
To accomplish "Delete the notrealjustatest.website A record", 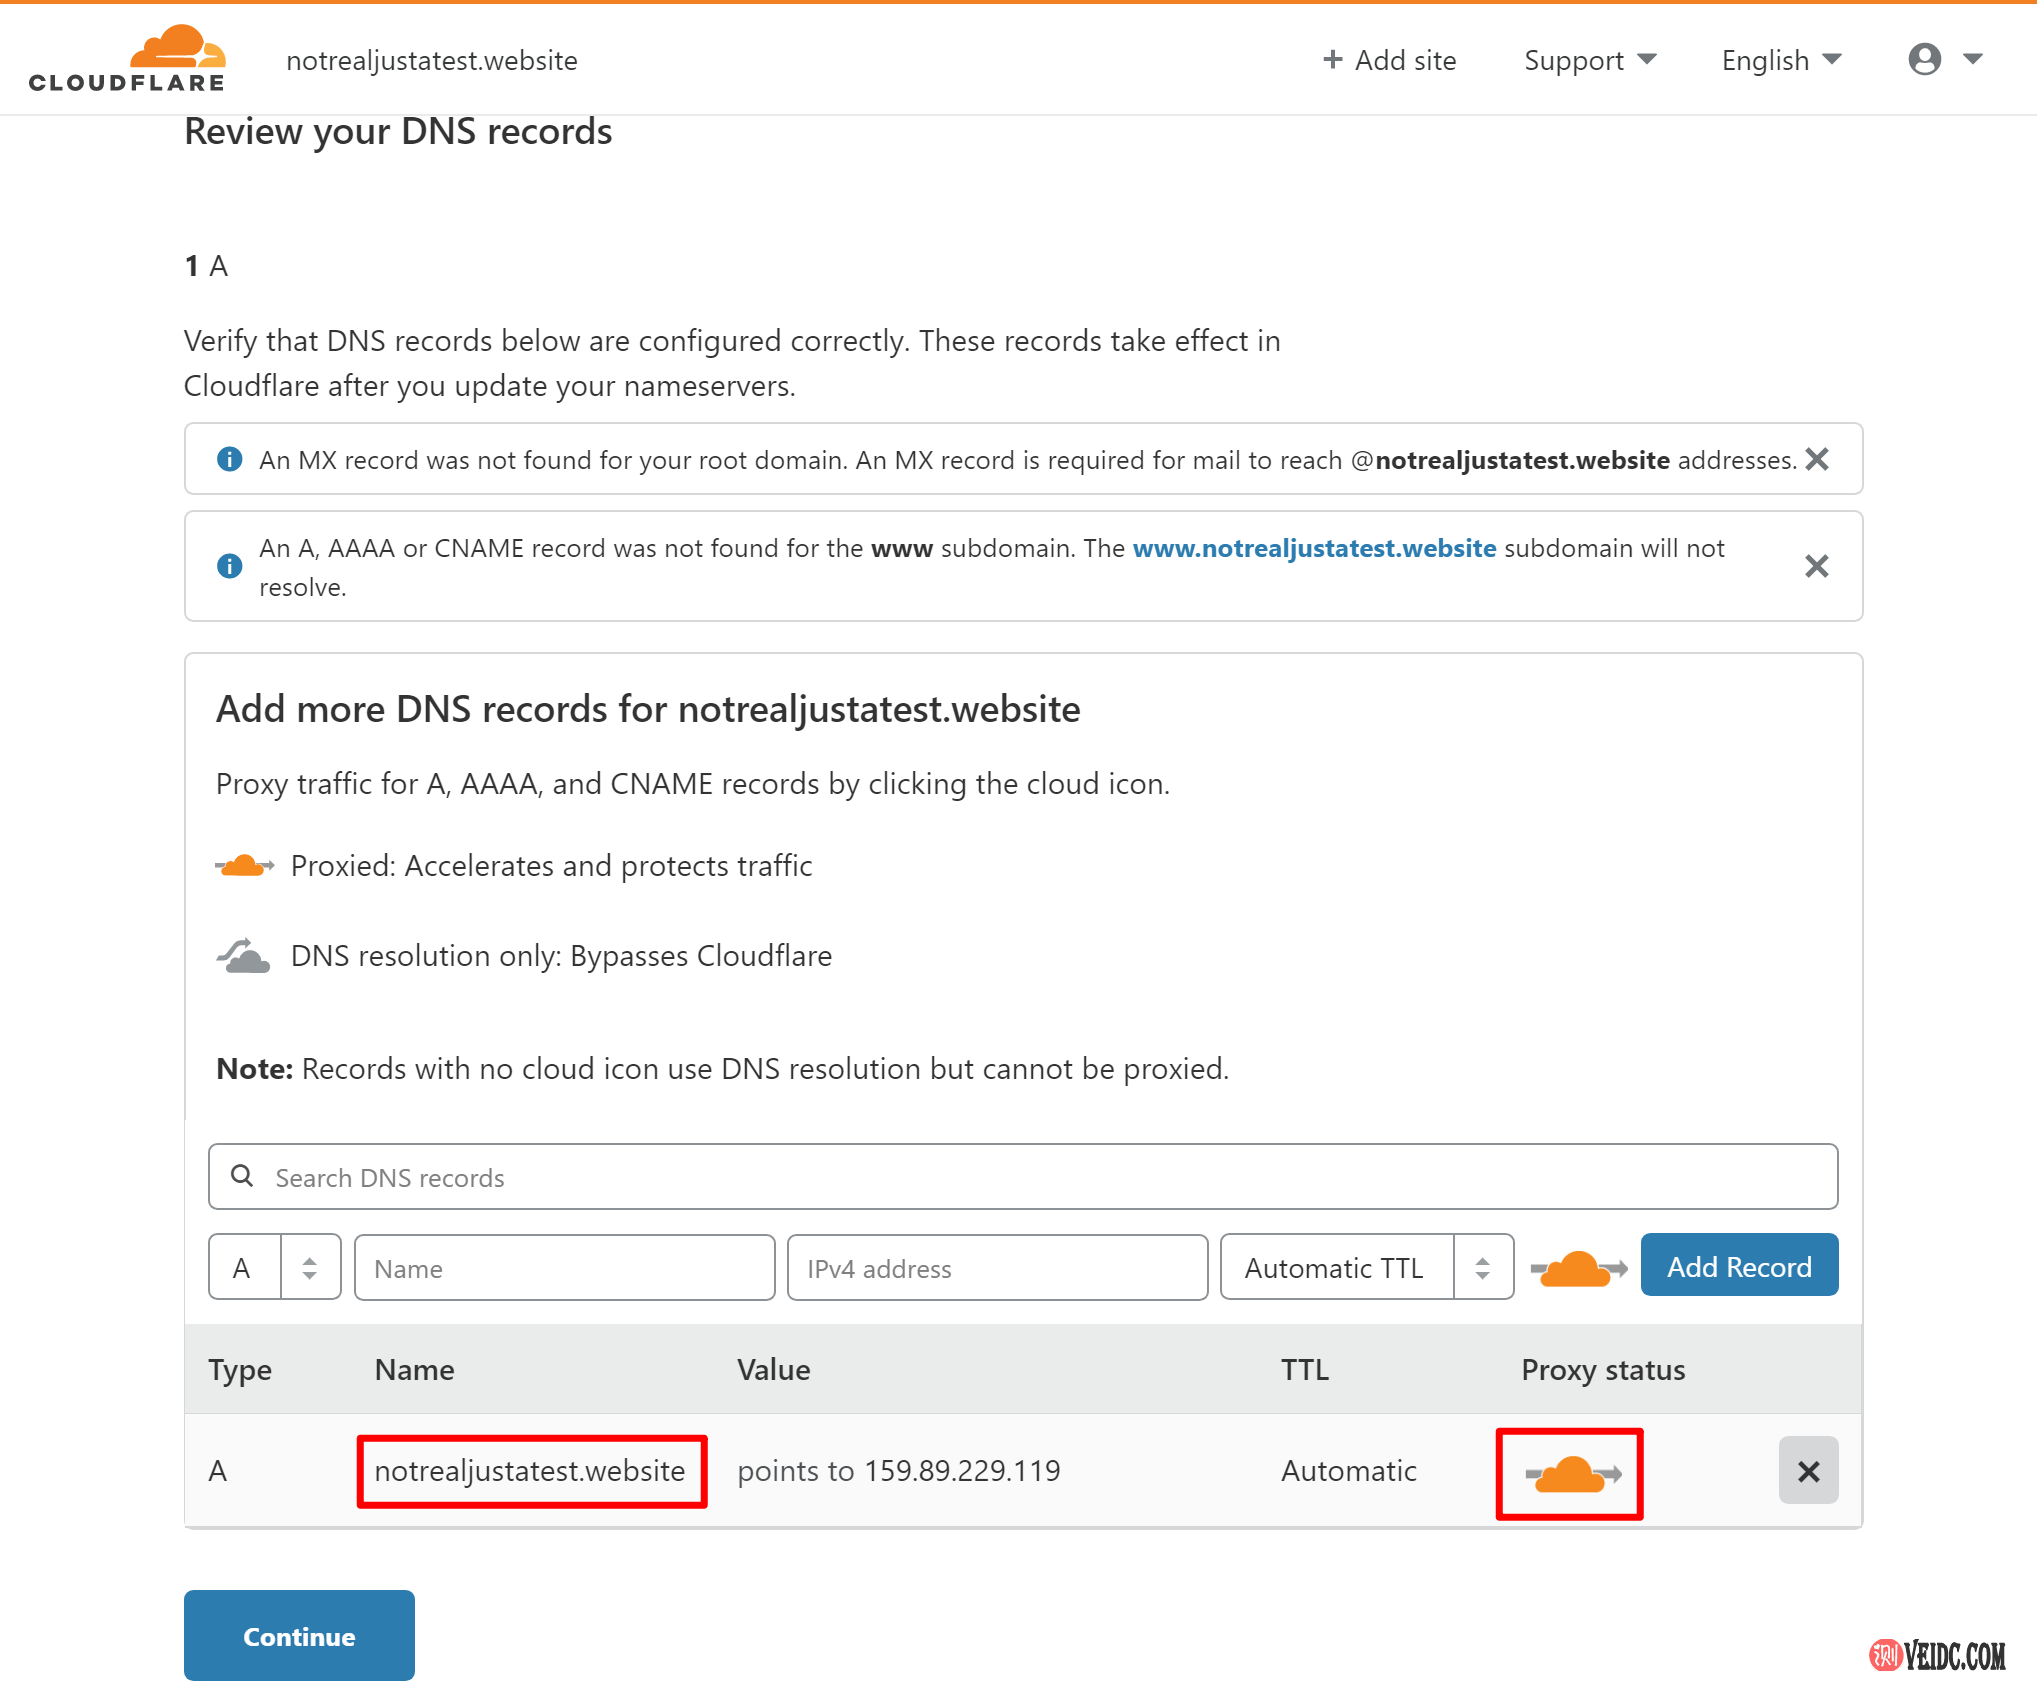I will [1807, 1470].
